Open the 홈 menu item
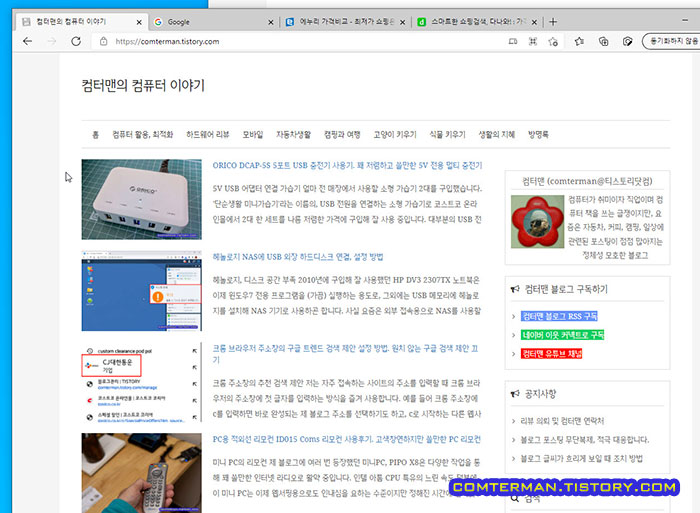This screenshot has width=700, height=513. [x=96, y=134]
